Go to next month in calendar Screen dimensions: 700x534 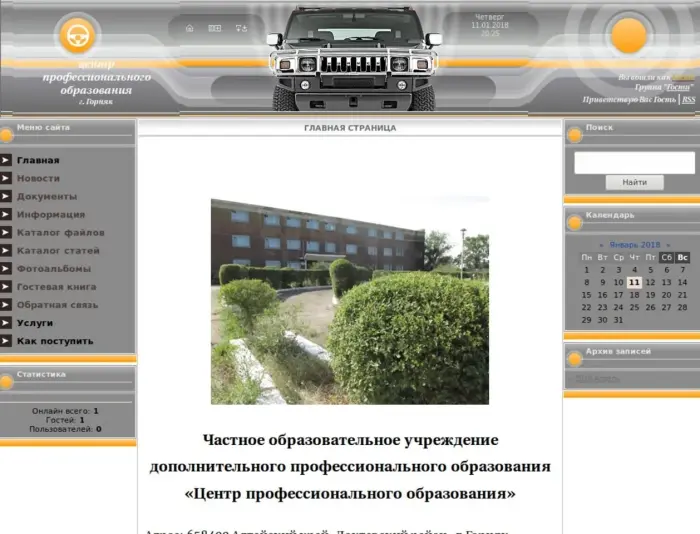(x=668, y=245)
